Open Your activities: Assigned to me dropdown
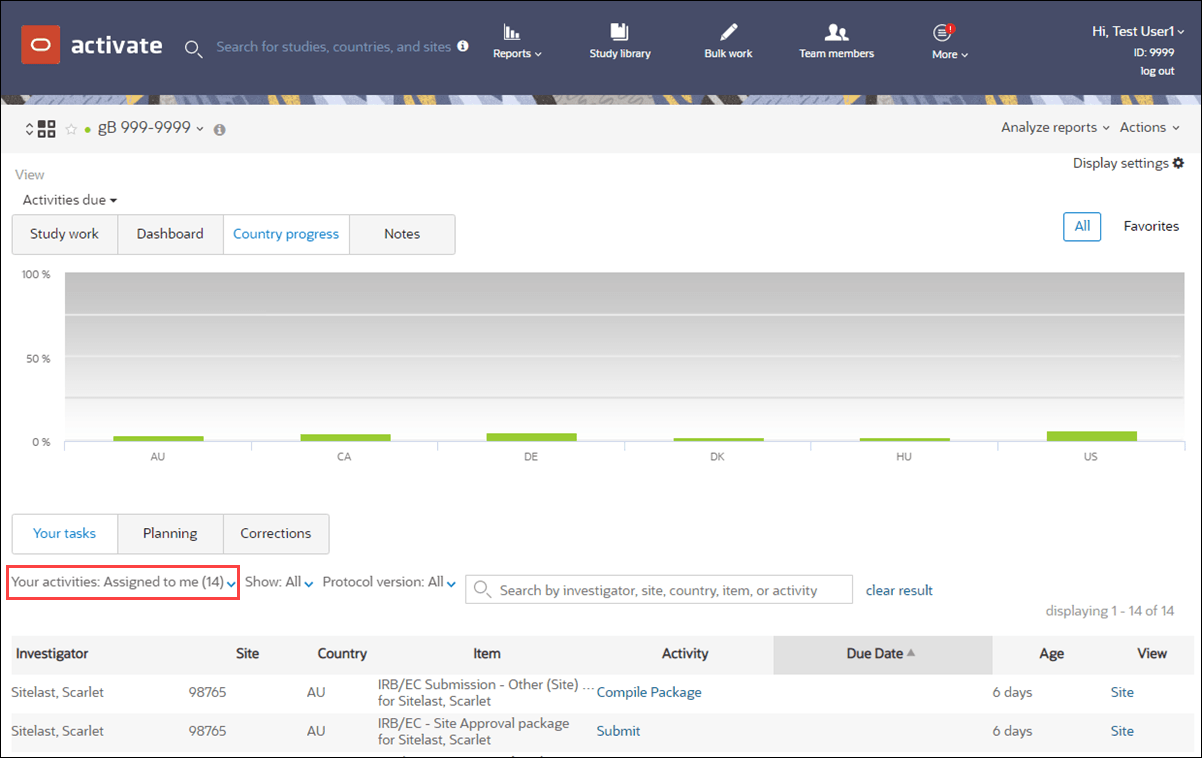 click(x=124, y=582)
